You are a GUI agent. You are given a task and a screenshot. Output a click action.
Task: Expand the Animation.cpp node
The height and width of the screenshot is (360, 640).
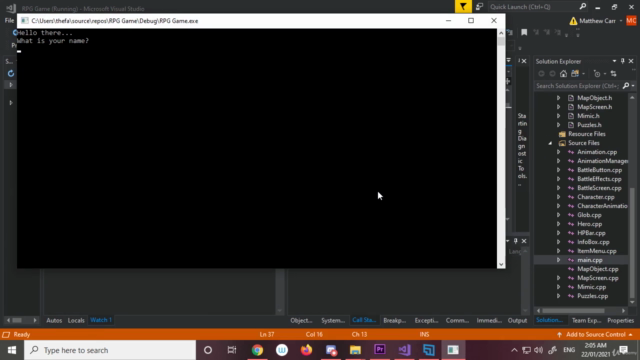(558, 152)
